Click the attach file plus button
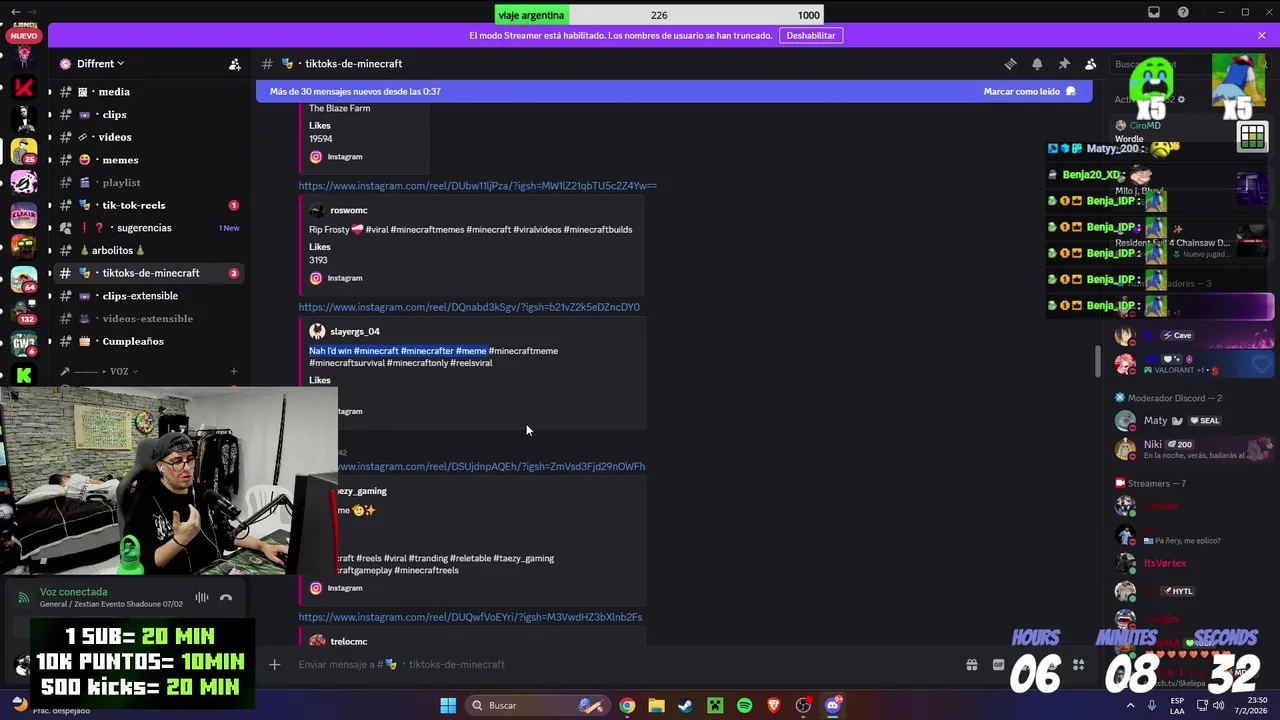This screenshot has width=1280, height=720. (x=273, y=665)
